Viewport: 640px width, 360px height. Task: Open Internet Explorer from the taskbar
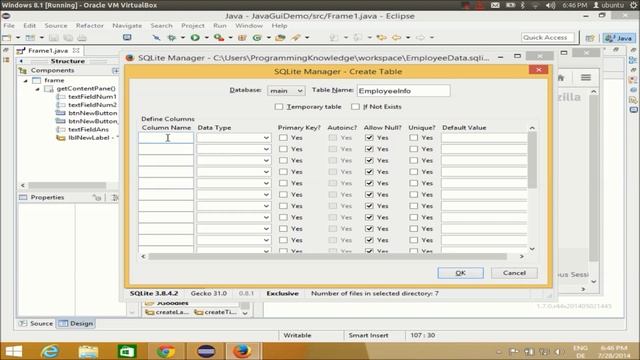click(x=50, y=351)
